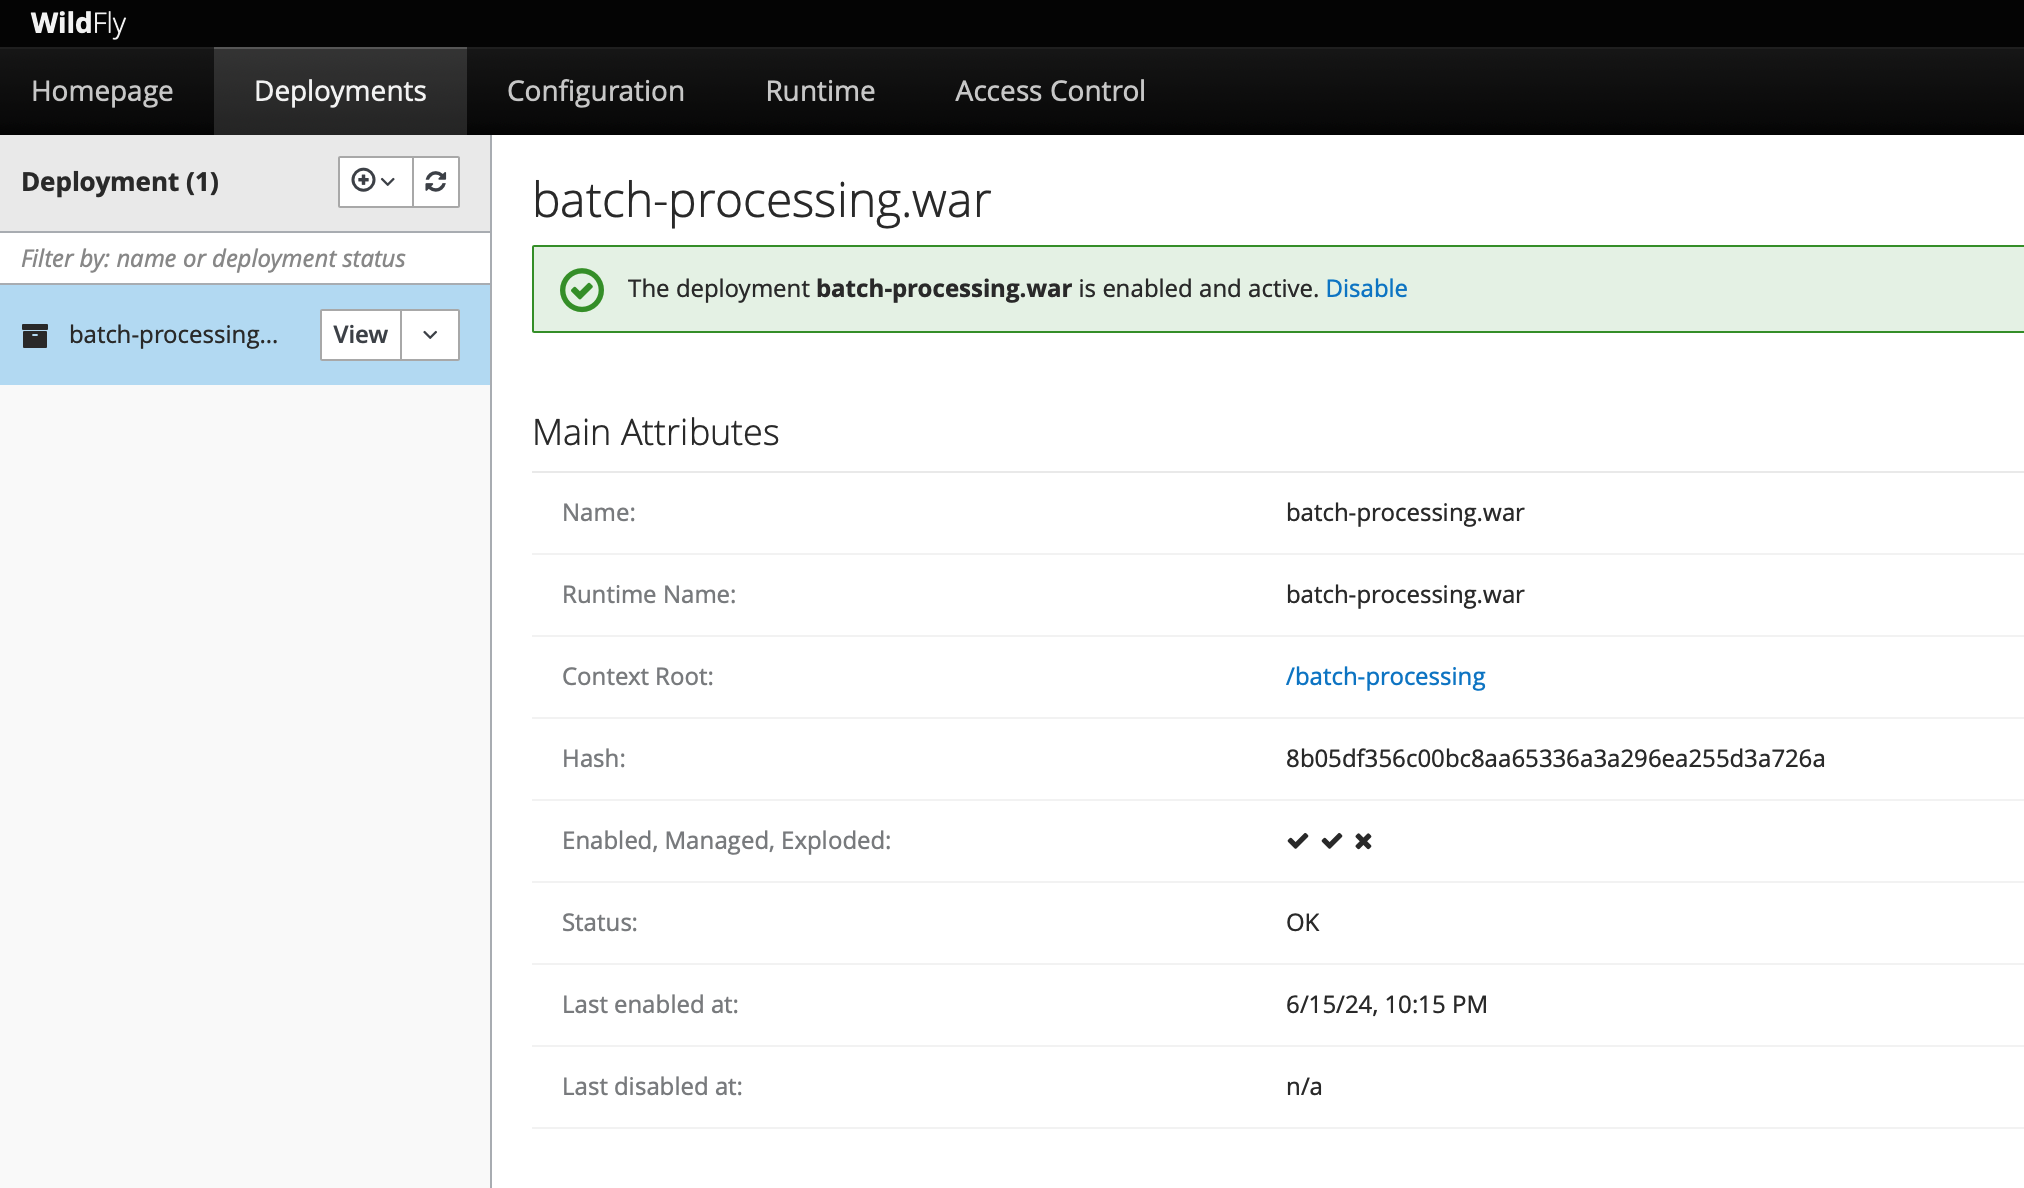The image size is (2024, 1188).
Task: Focus the deployment filter input field
Action: (x=244, y=259)
